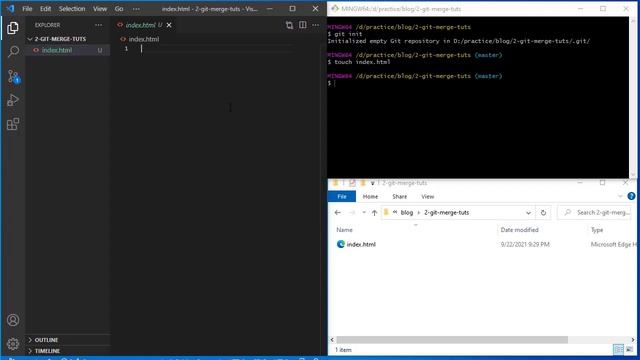Open the Selection menu in VS Code
This screenshot has height=360, width=640.
click(72, 9)
